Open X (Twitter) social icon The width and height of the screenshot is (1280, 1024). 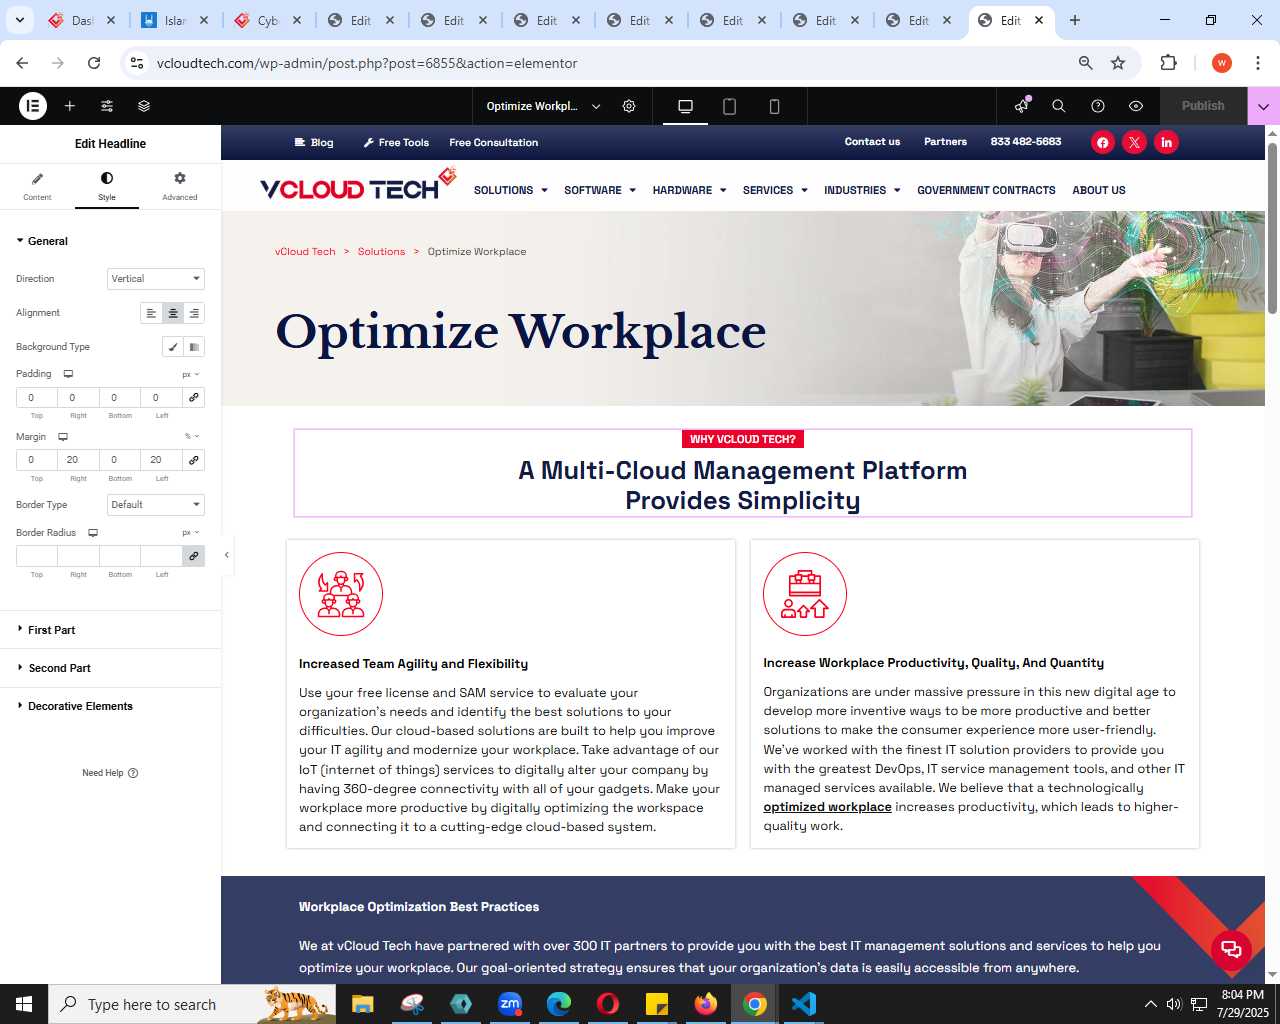pyautogui.click(x=1134, y=143)
